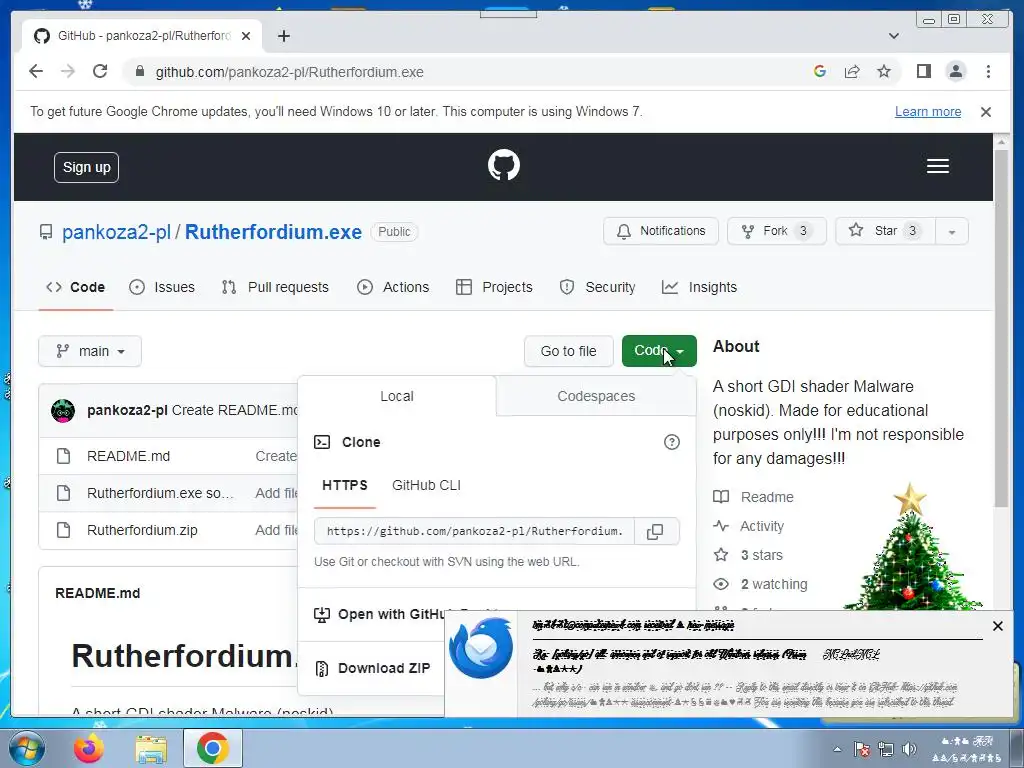
Task: Click the Sign up button
Action: pyautogui.click(x=86, y=167)
